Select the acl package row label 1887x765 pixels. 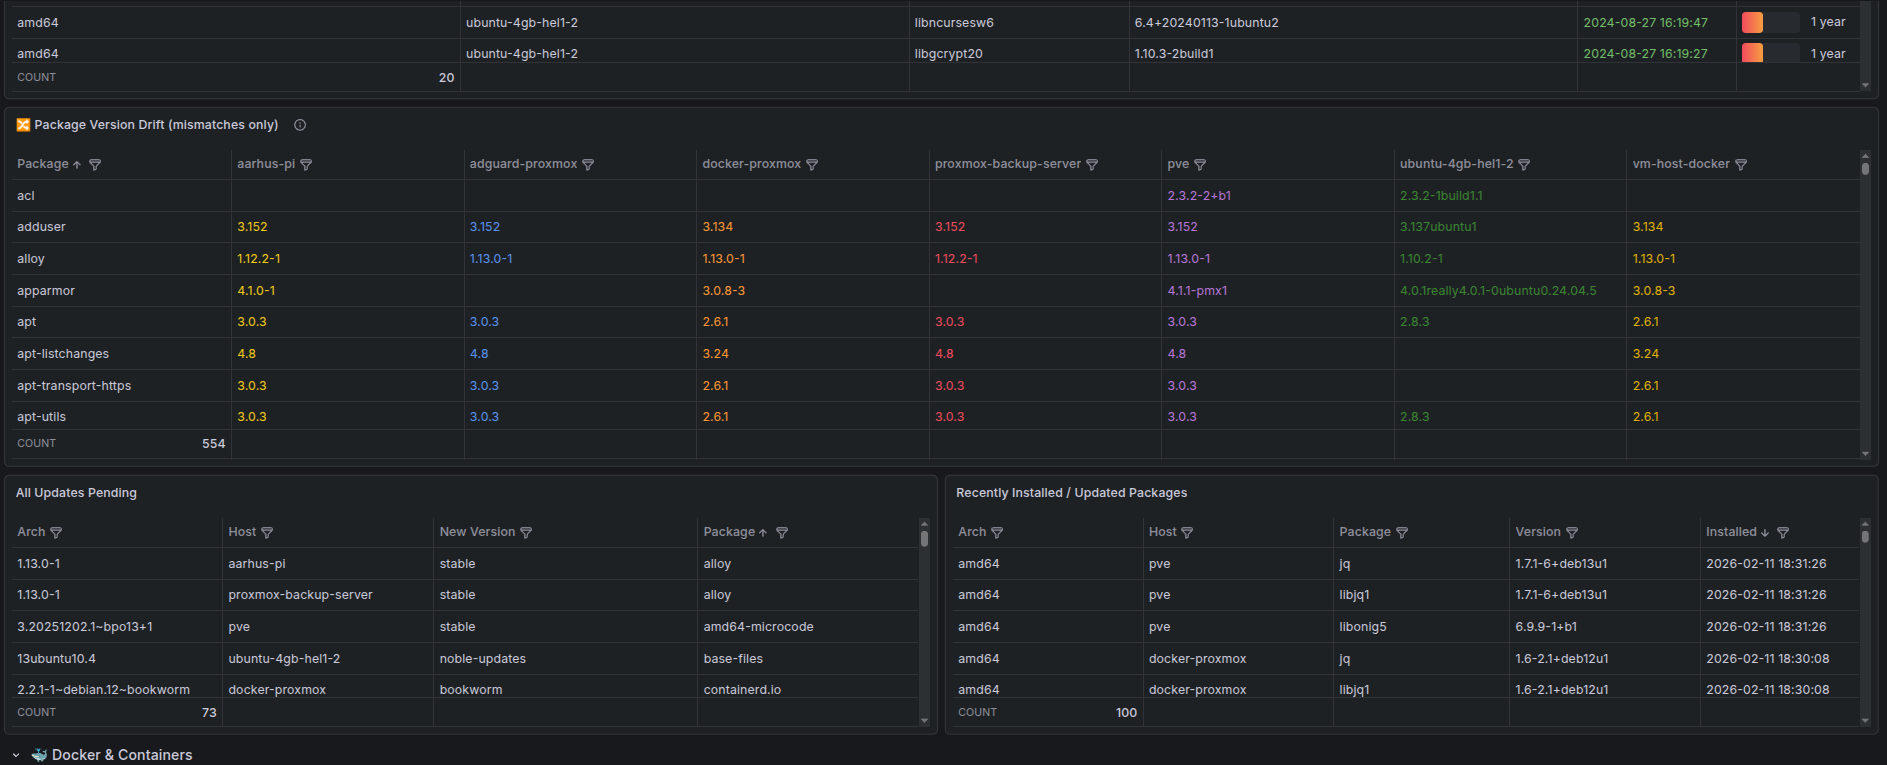[x=26, y=196]
